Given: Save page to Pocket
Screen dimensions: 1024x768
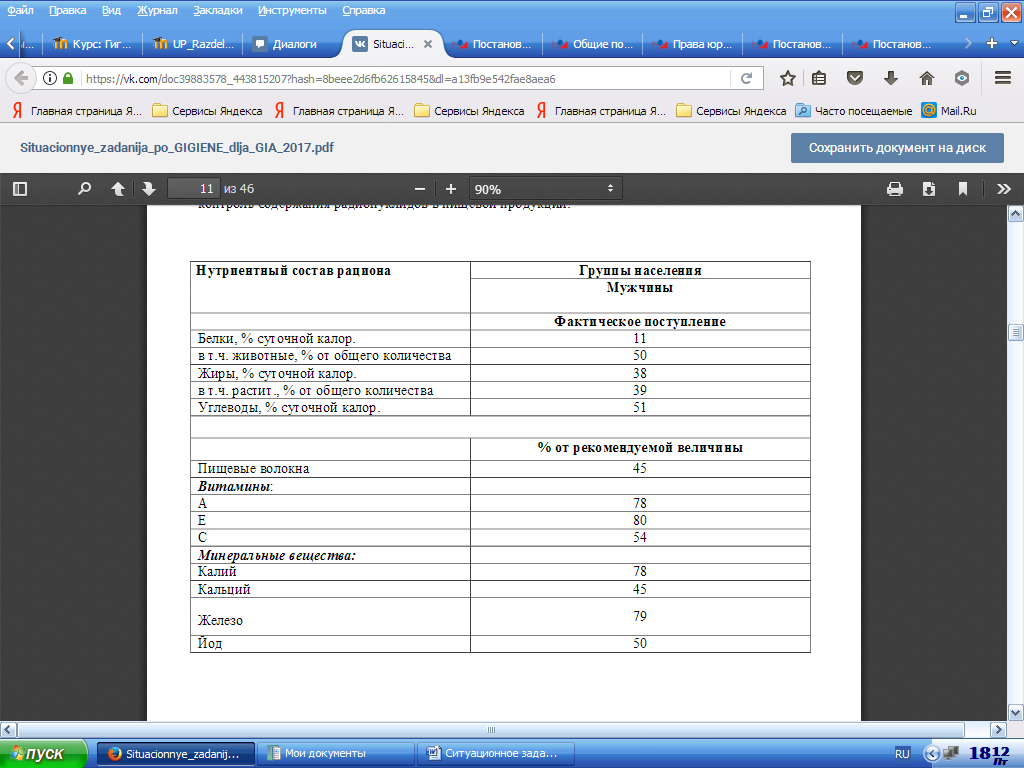Looking at the screenshot, I should coord(855,78).
